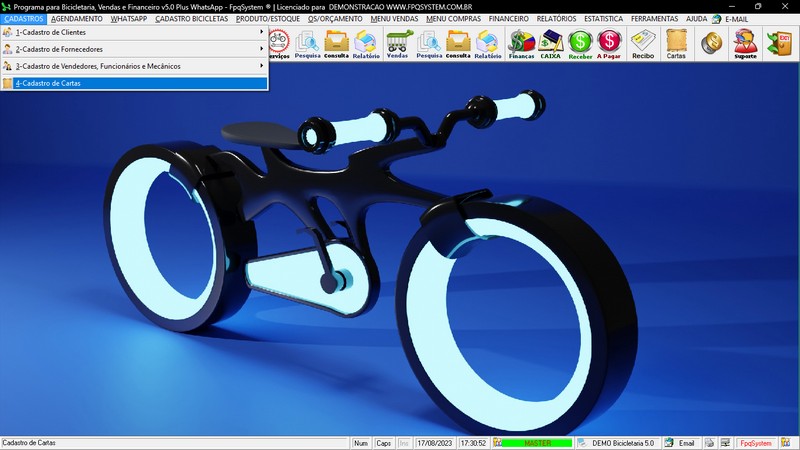Image resolution: width=800 pixels, height=450 pixels.
Task: Click the Exit door icon
Action: [x=780, y=43]
